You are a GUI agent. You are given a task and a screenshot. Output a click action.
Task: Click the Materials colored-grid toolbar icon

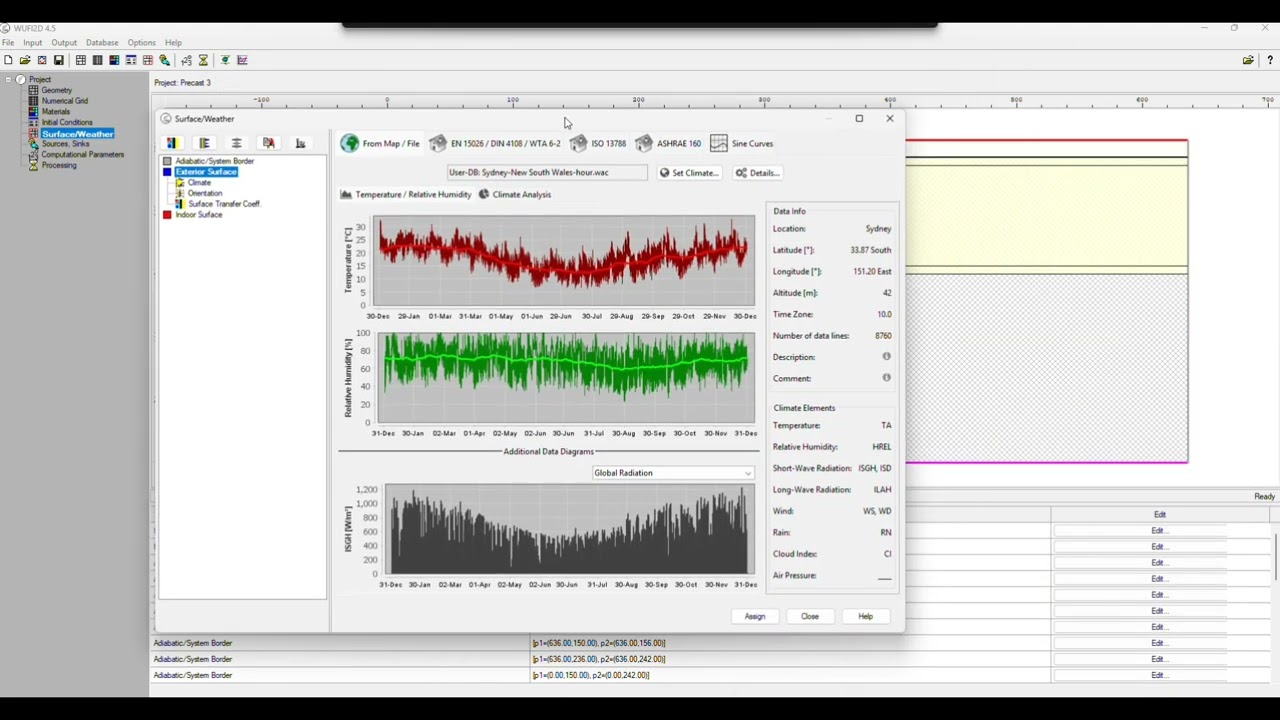click(x=114, y=60)
